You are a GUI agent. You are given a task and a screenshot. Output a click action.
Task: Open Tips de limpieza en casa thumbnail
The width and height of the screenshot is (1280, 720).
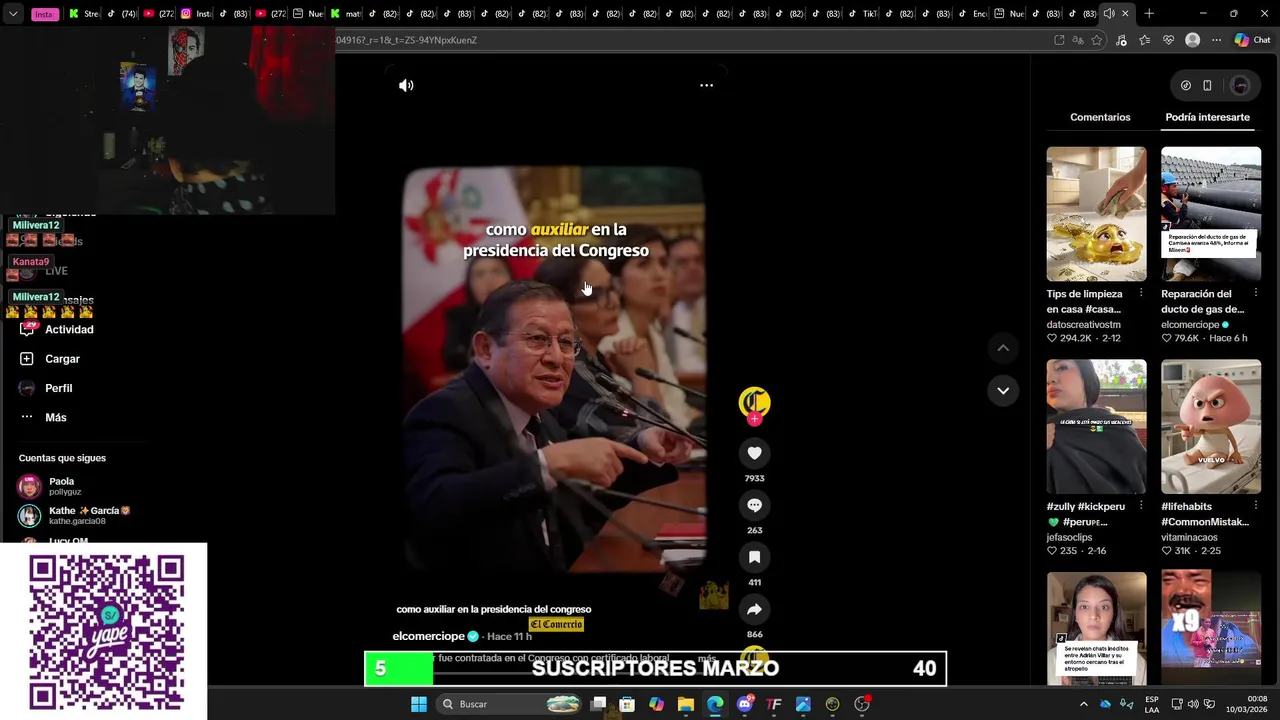click(1096, 214)
